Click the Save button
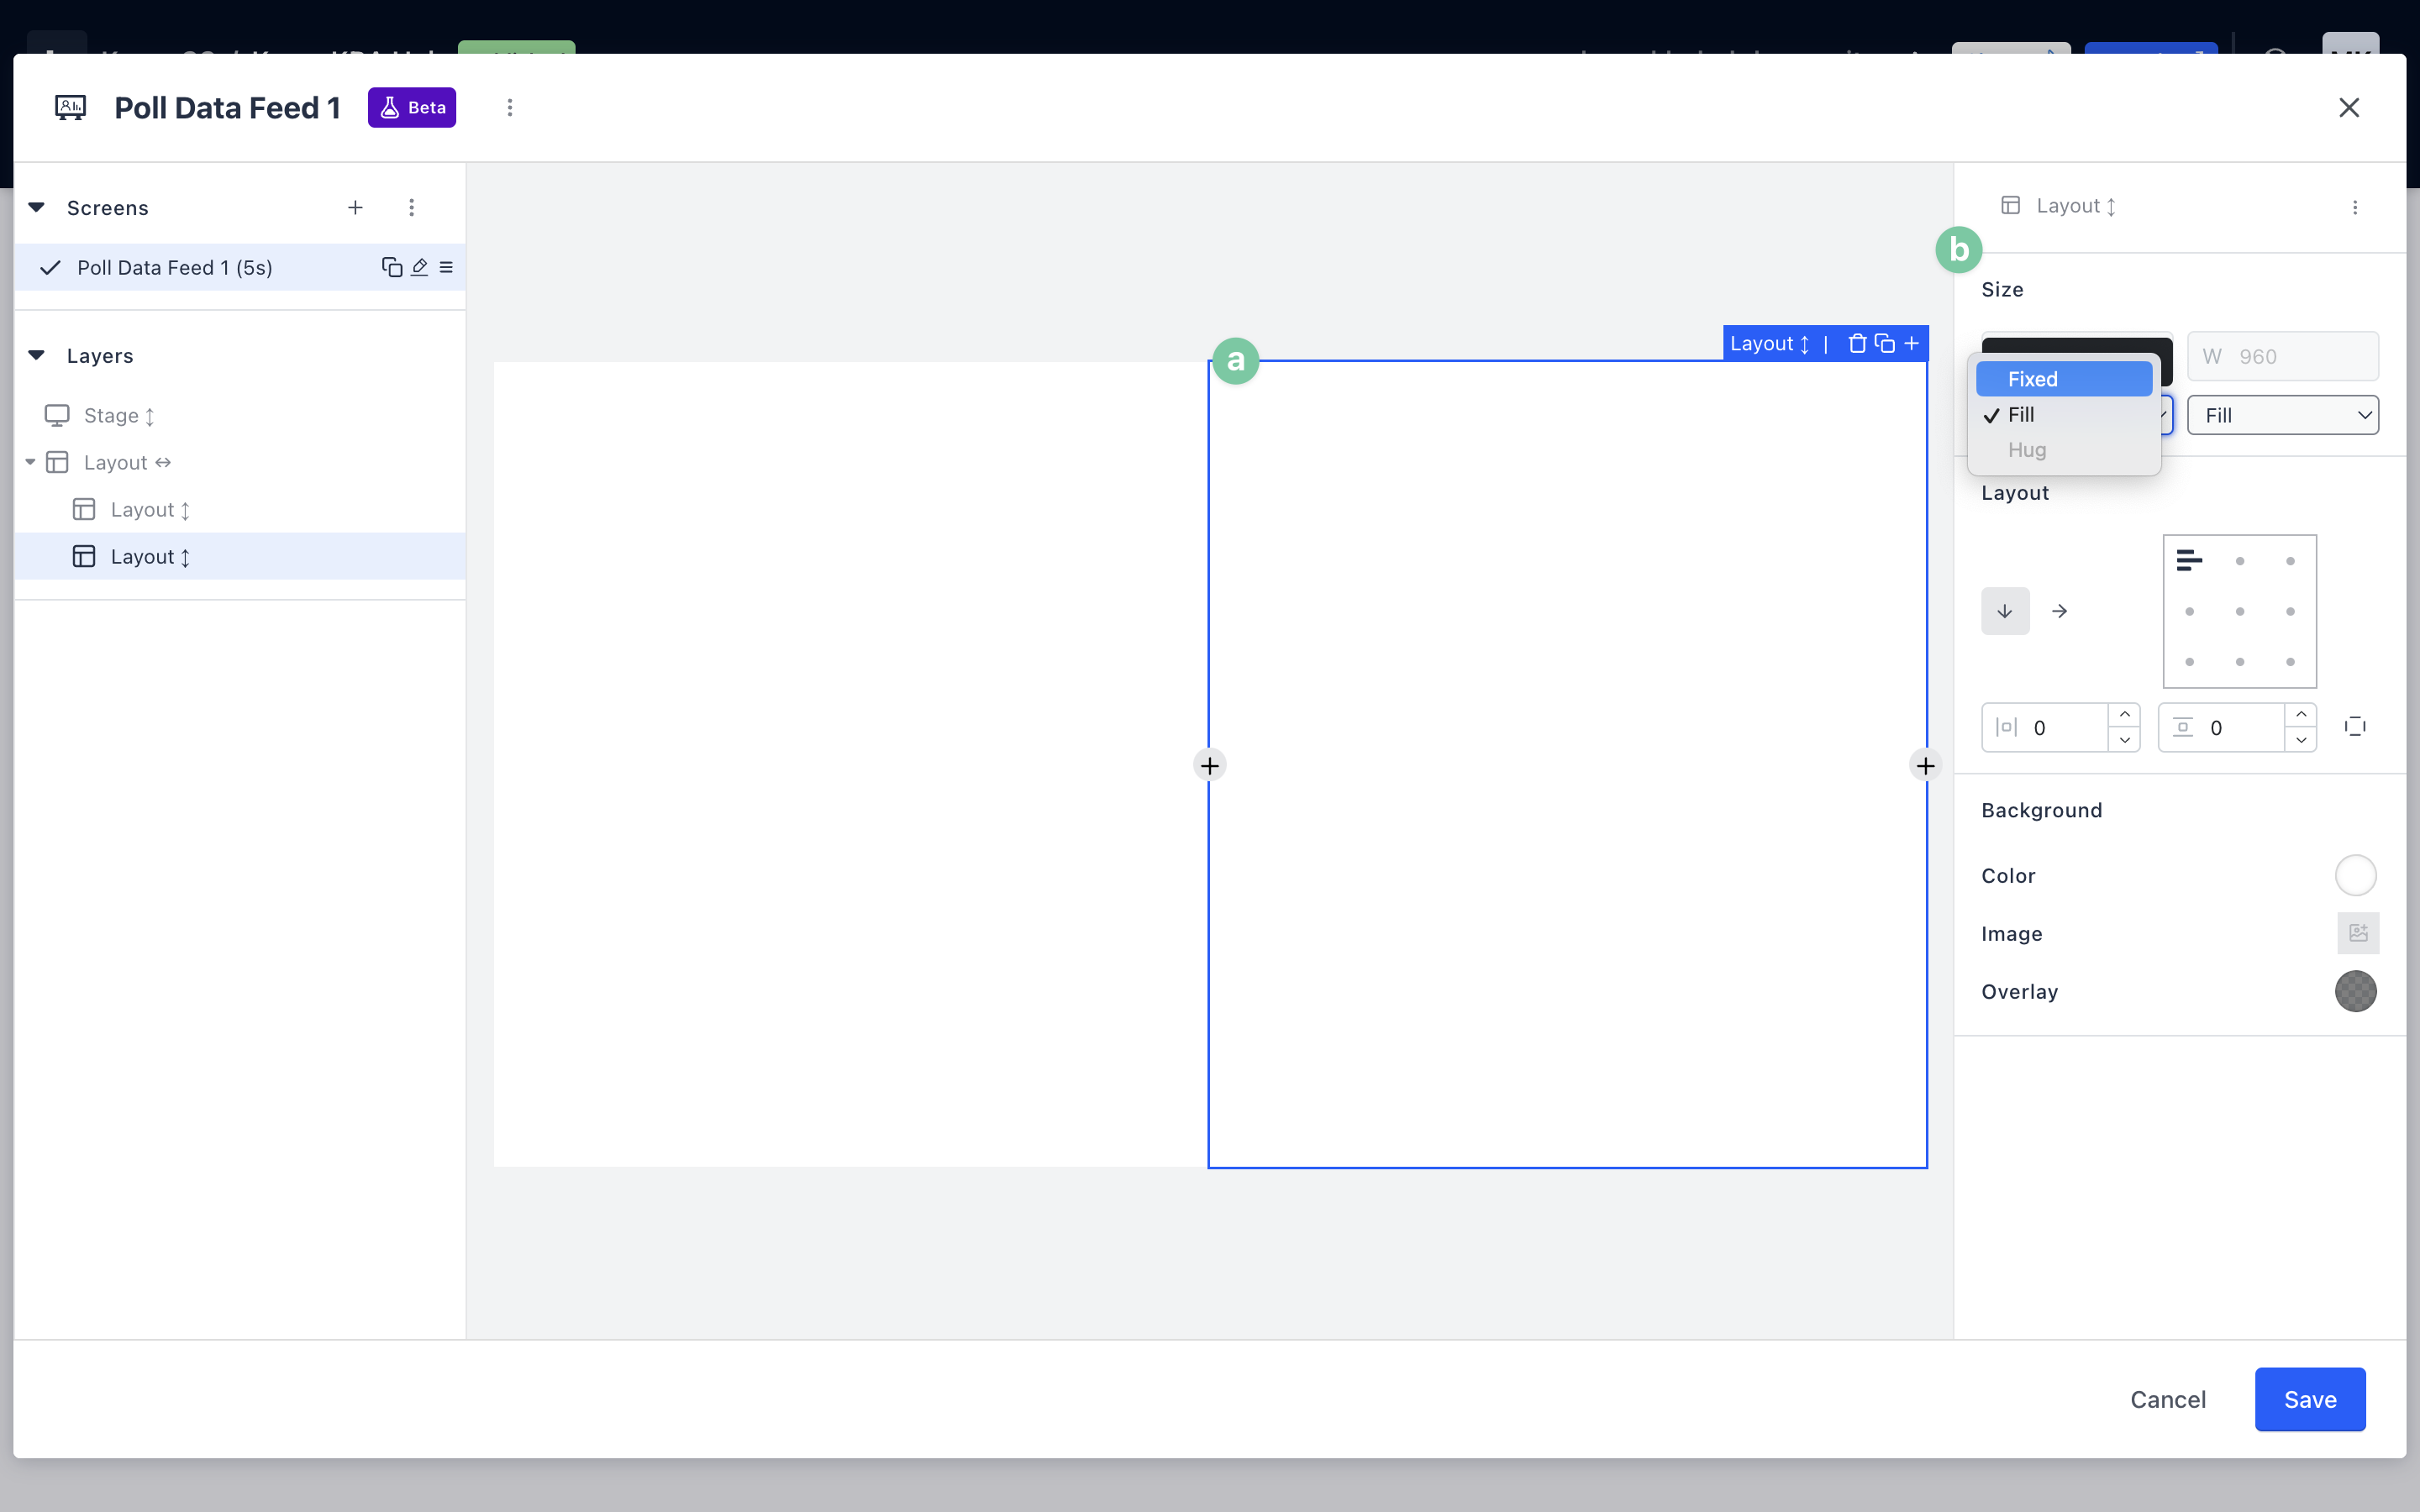The height and width of the screenshot is (1512, 2420). [x=2309, y=1399]
